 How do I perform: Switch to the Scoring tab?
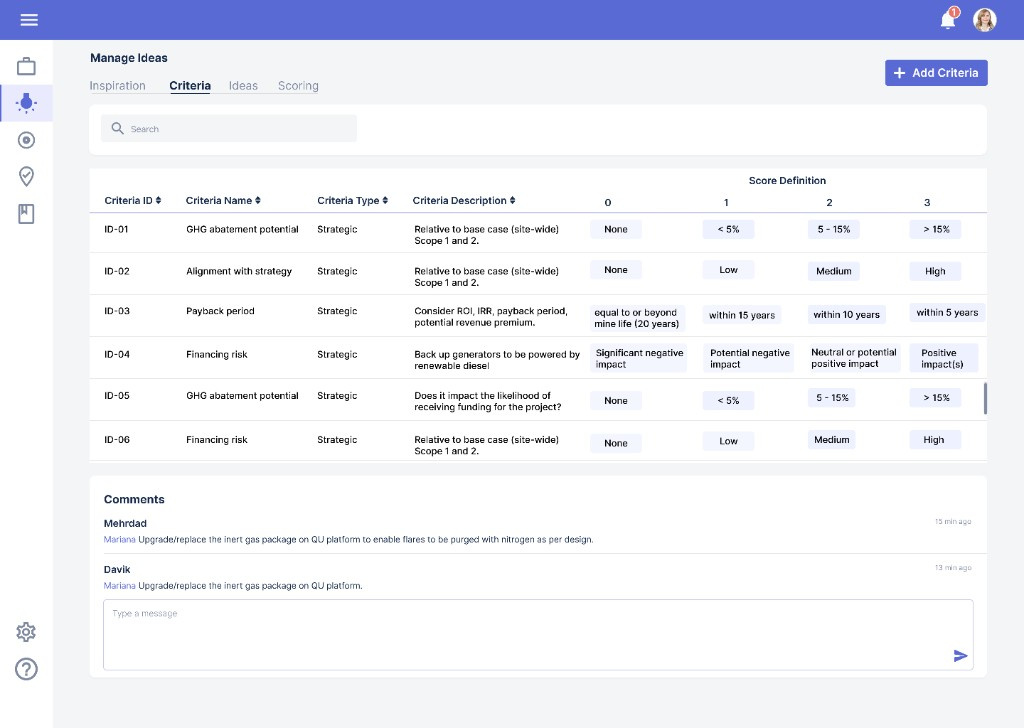(x=298, y=86)
